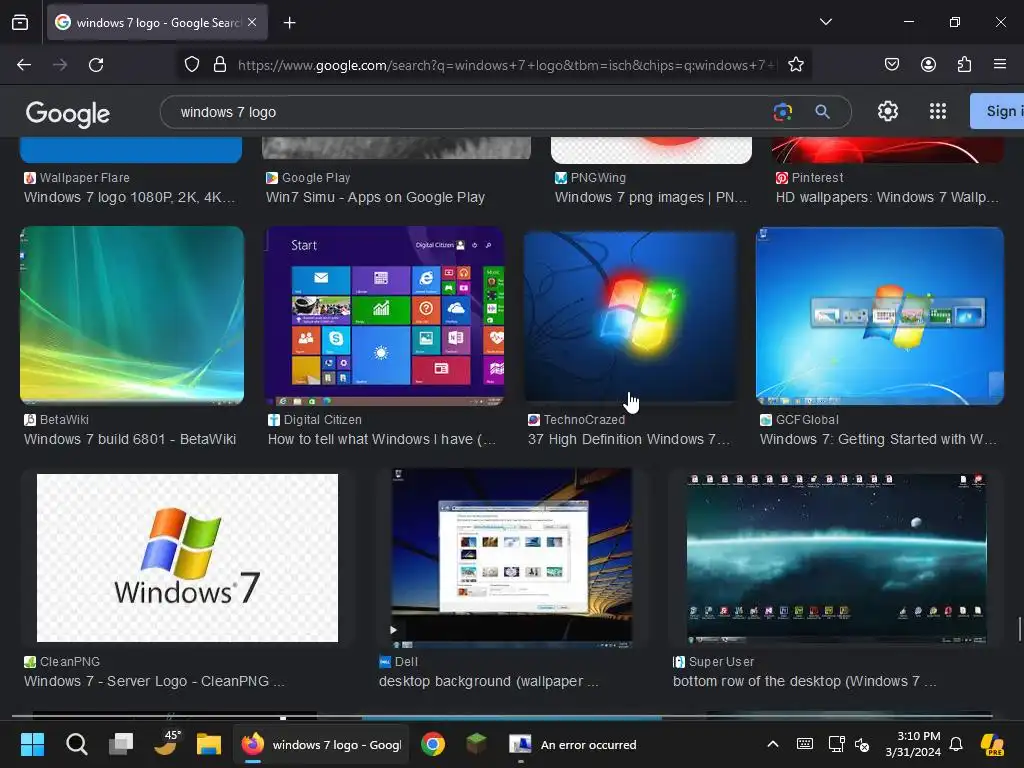Open GCFGlobal Getting Started link
1024x768 pixels.
coord(878,439)
